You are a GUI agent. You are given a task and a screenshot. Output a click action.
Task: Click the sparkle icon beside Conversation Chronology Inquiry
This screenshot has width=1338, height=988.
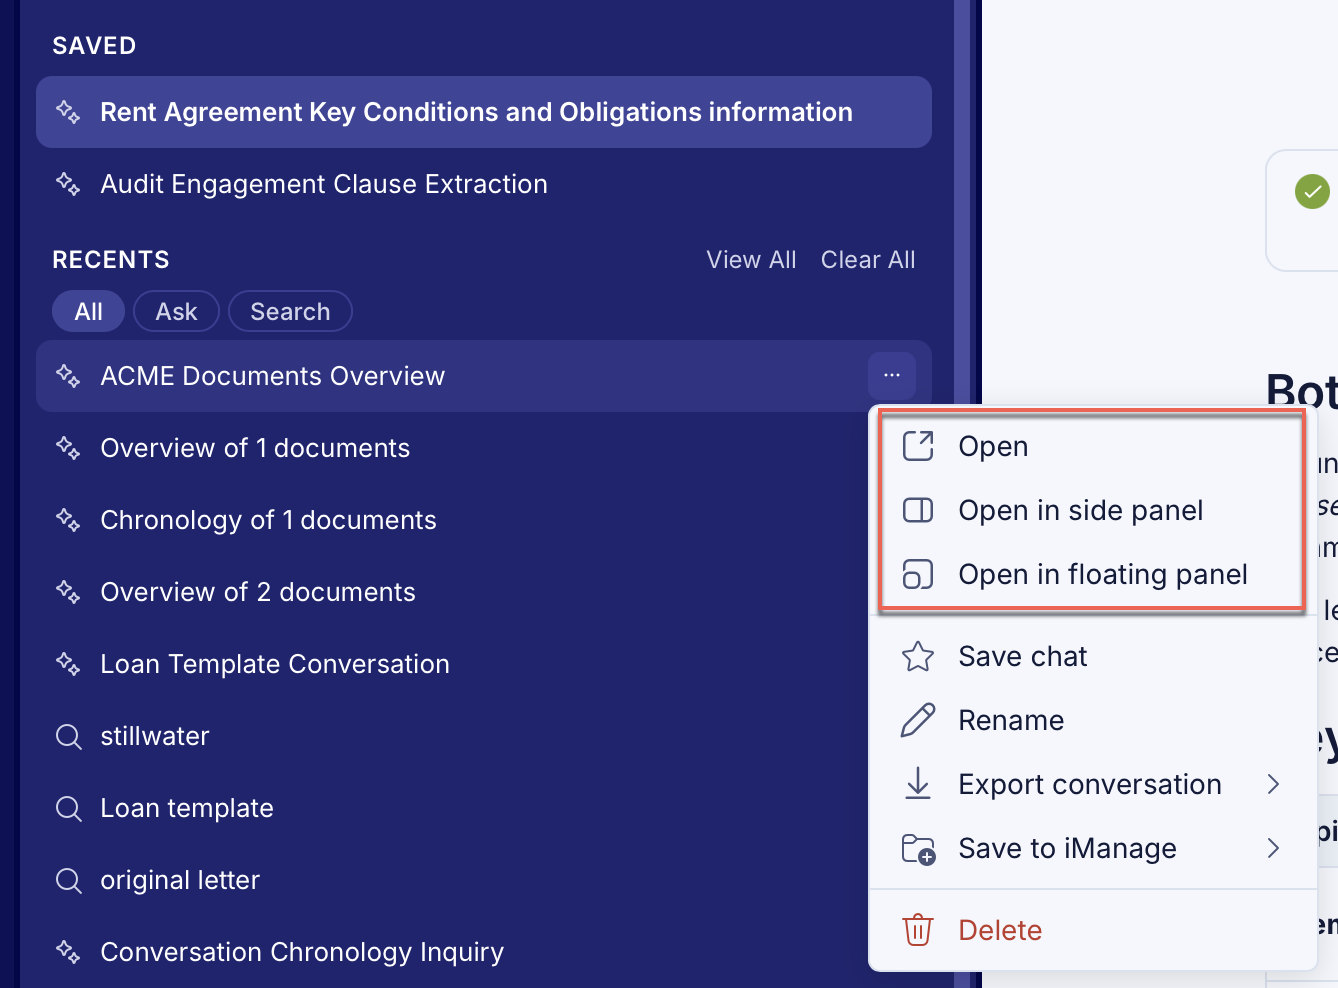68,952
